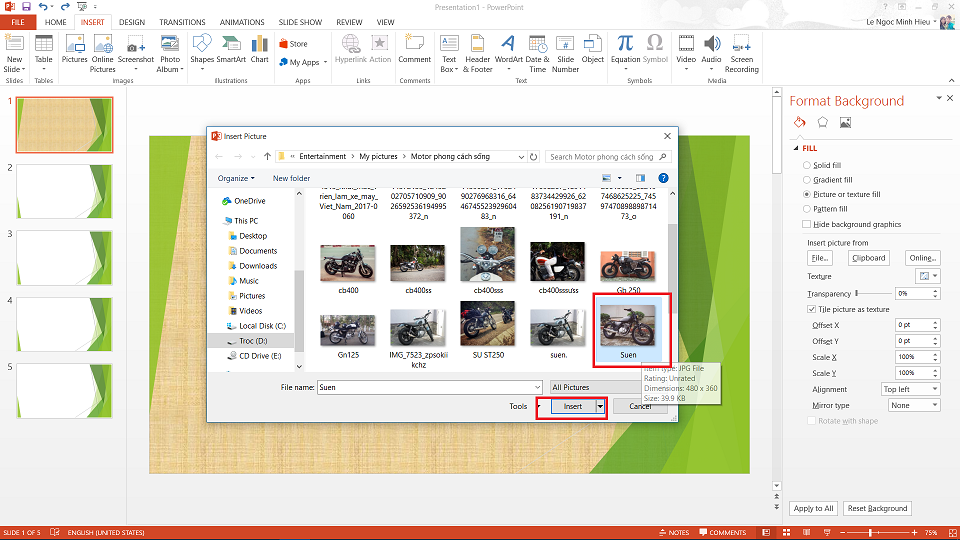Image resolution: width=960 pixels, height=540 pixels.
Task: Toggle the preview pane in dialog
Action: click(640, 178)
